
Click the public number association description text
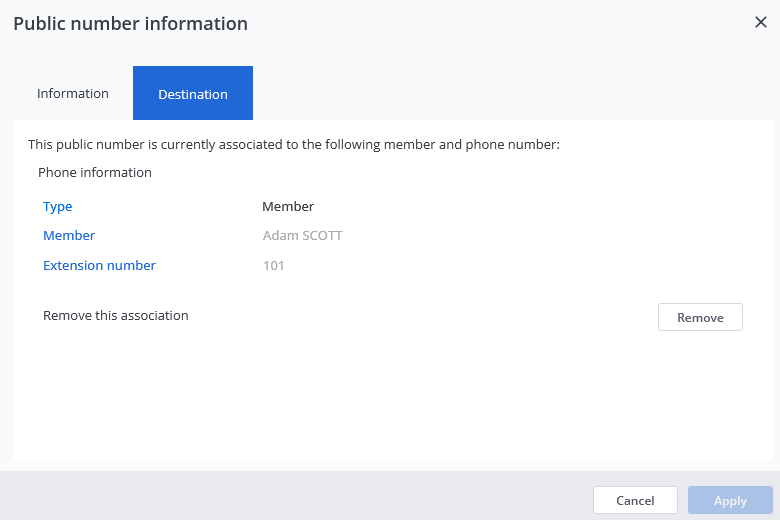click(294, 145)
